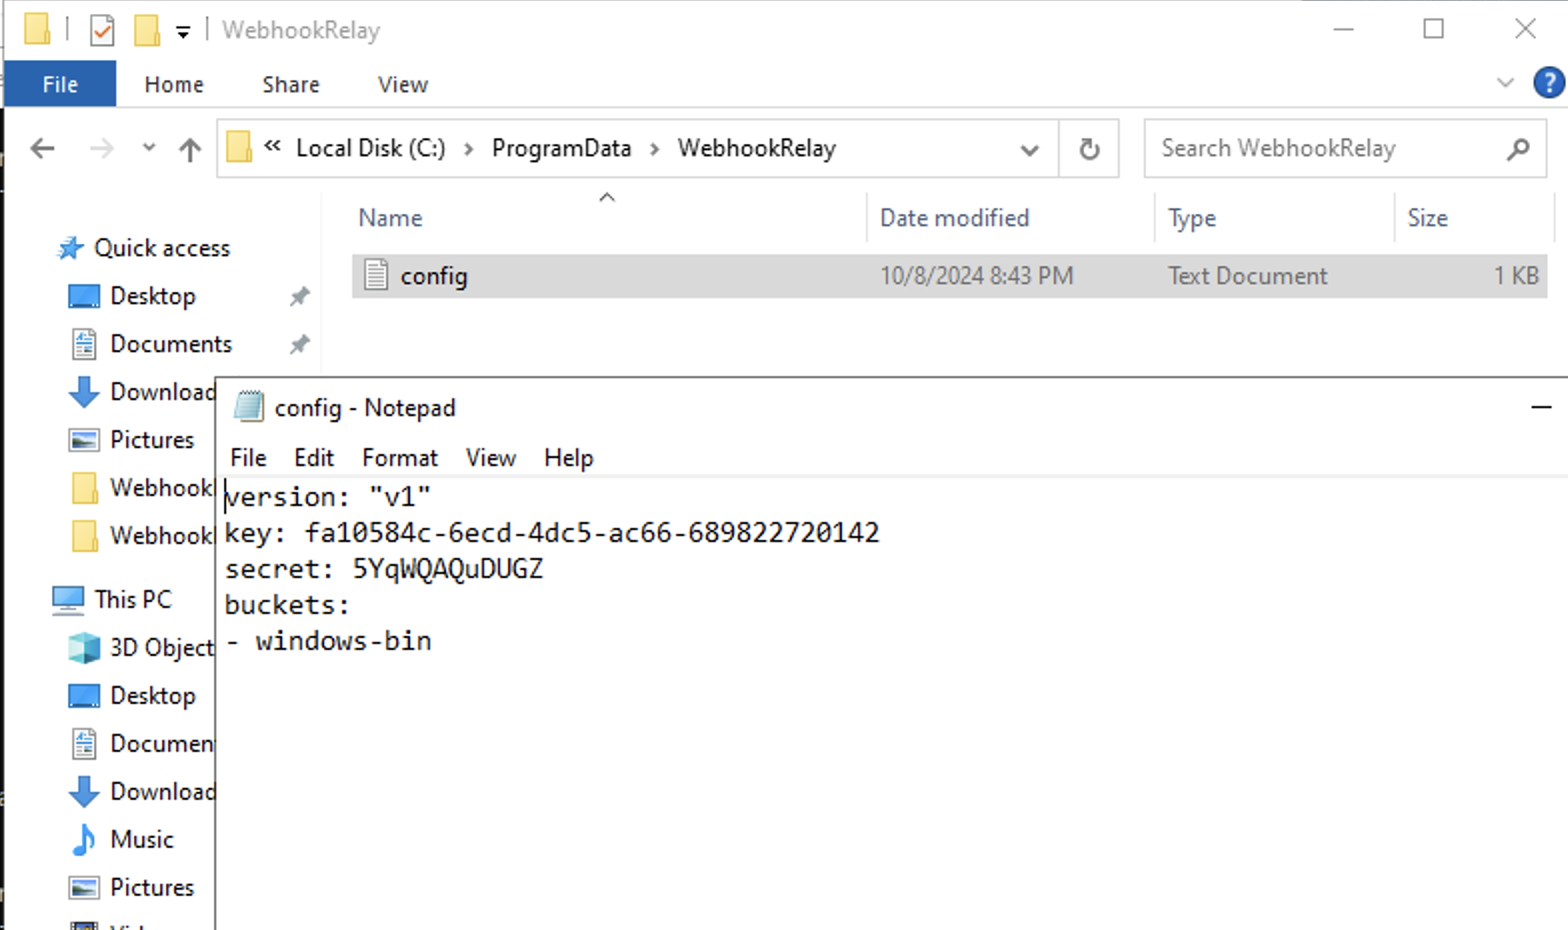Viewport: 1568px width, 930px height.
Task: Open Customize Quick Access Toolbar dropdown
Action: pyautogui.click(x=183, y=32)
